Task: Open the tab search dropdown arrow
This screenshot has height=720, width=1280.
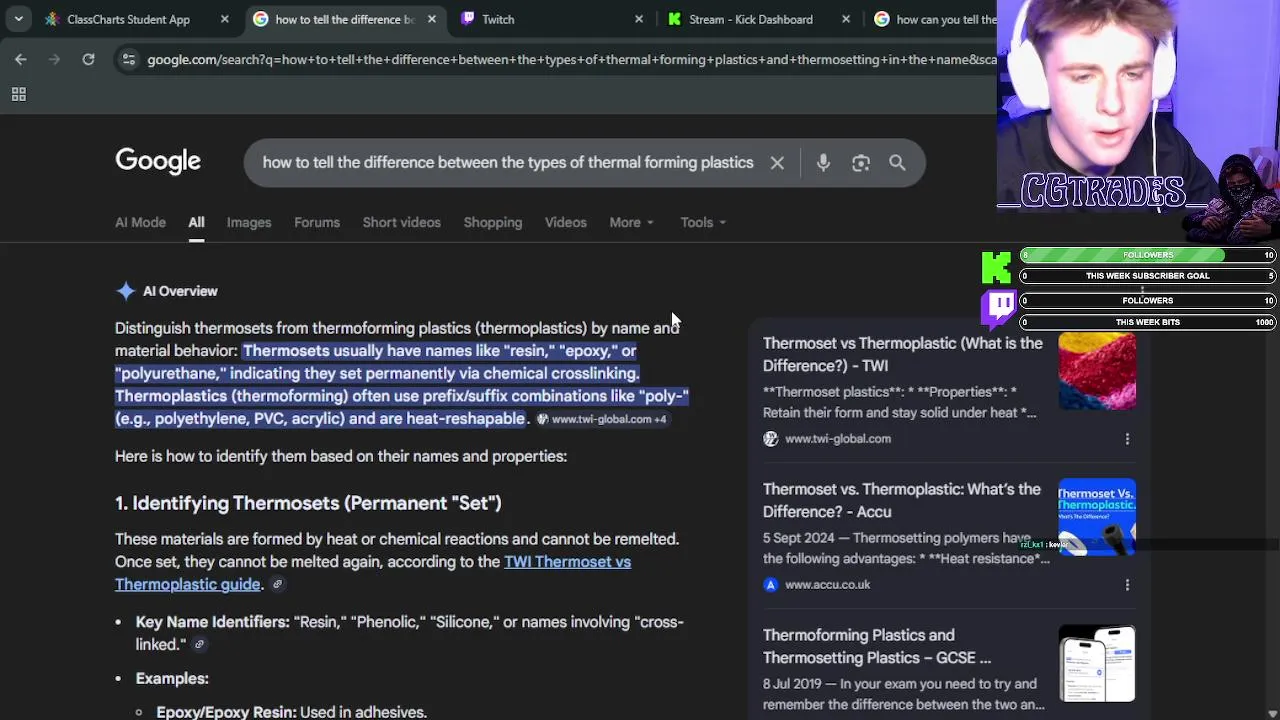Action: click(x=18, y=19)
